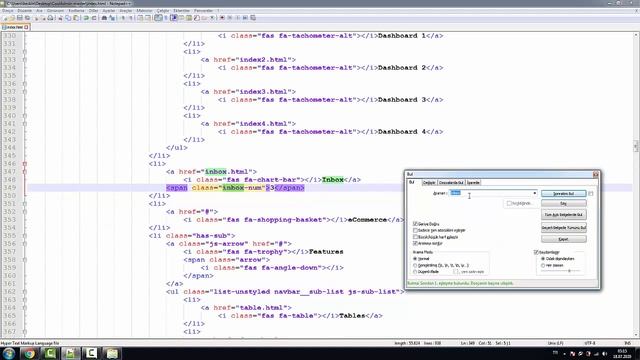
Task: Open Chrome from the Windows taskbar
Action: 29,353
